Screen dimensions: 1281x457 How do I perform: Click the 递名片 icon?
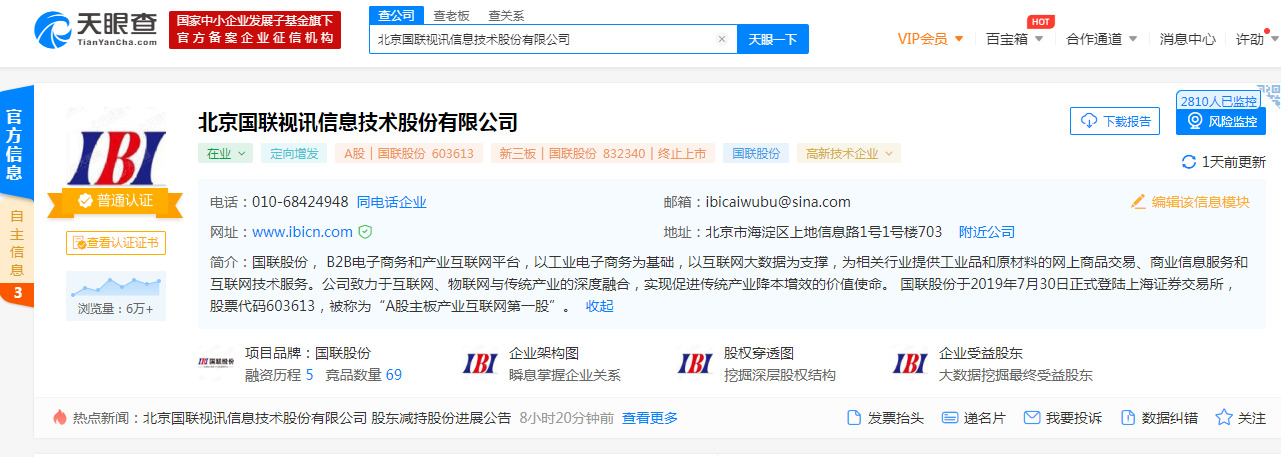(948, 418)
